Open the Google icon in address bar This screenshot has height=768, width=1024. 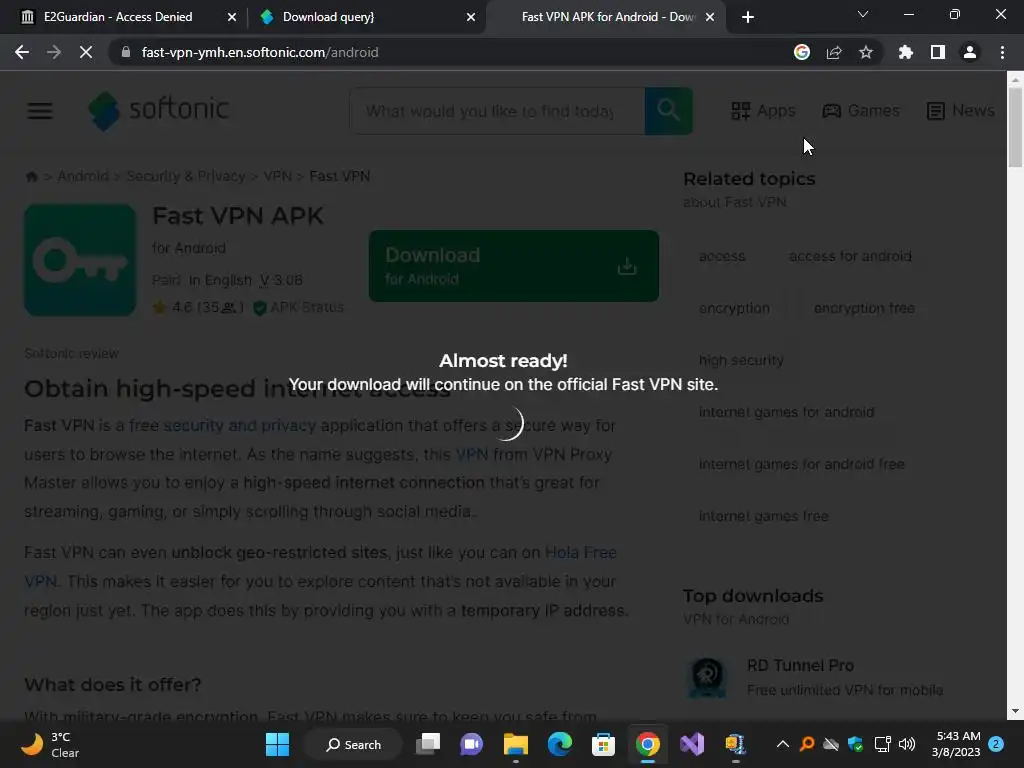click(x=802, y=52)
